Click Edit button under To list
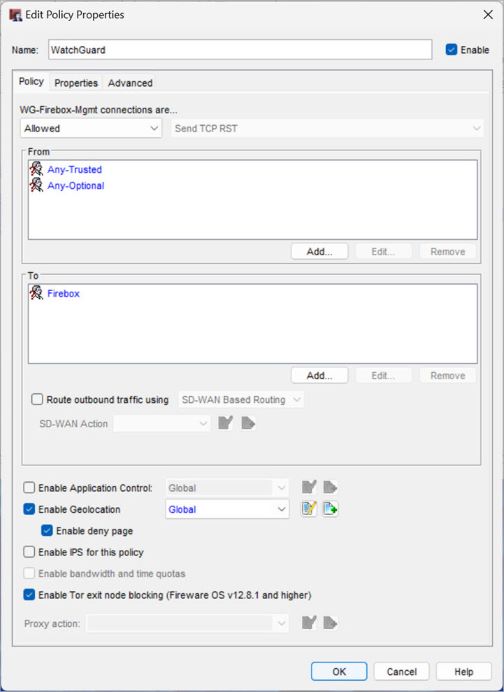 tap(383, 376)
